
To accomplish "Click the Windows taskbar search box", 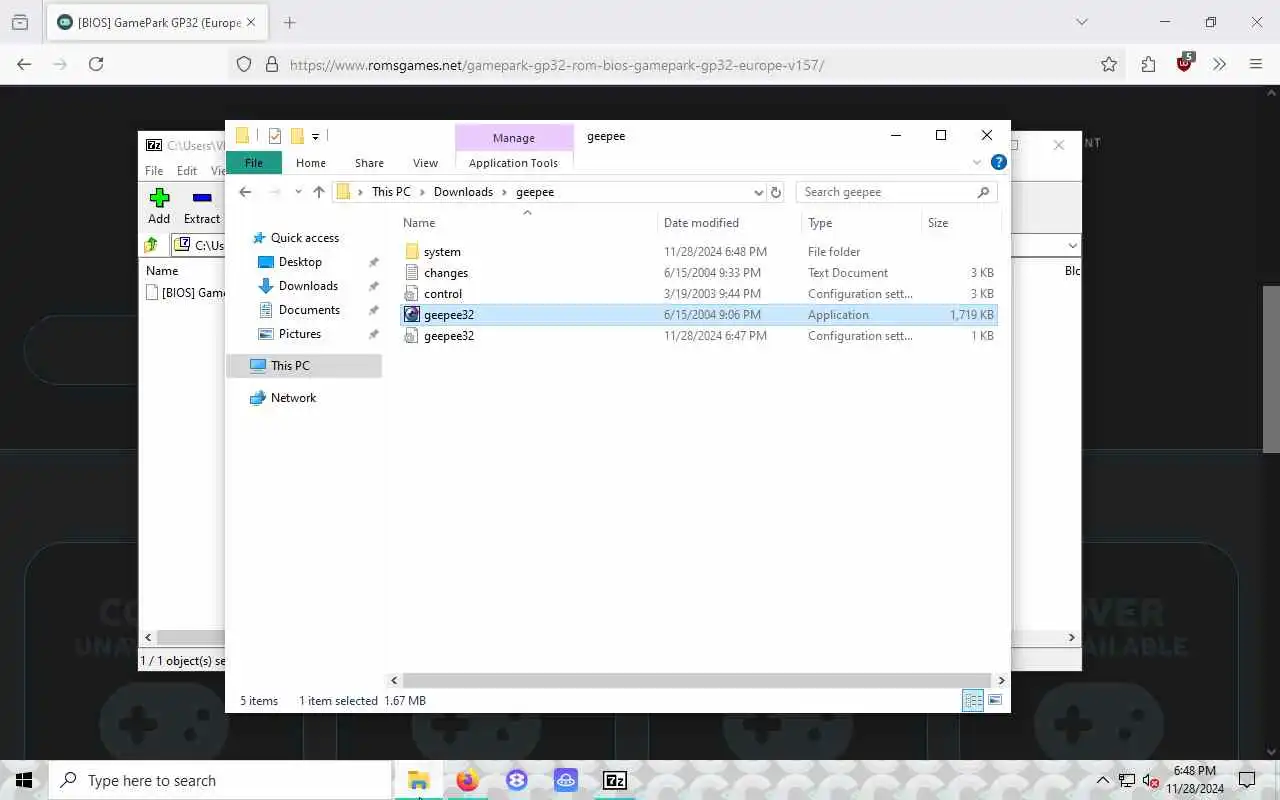I will (221, 780).
